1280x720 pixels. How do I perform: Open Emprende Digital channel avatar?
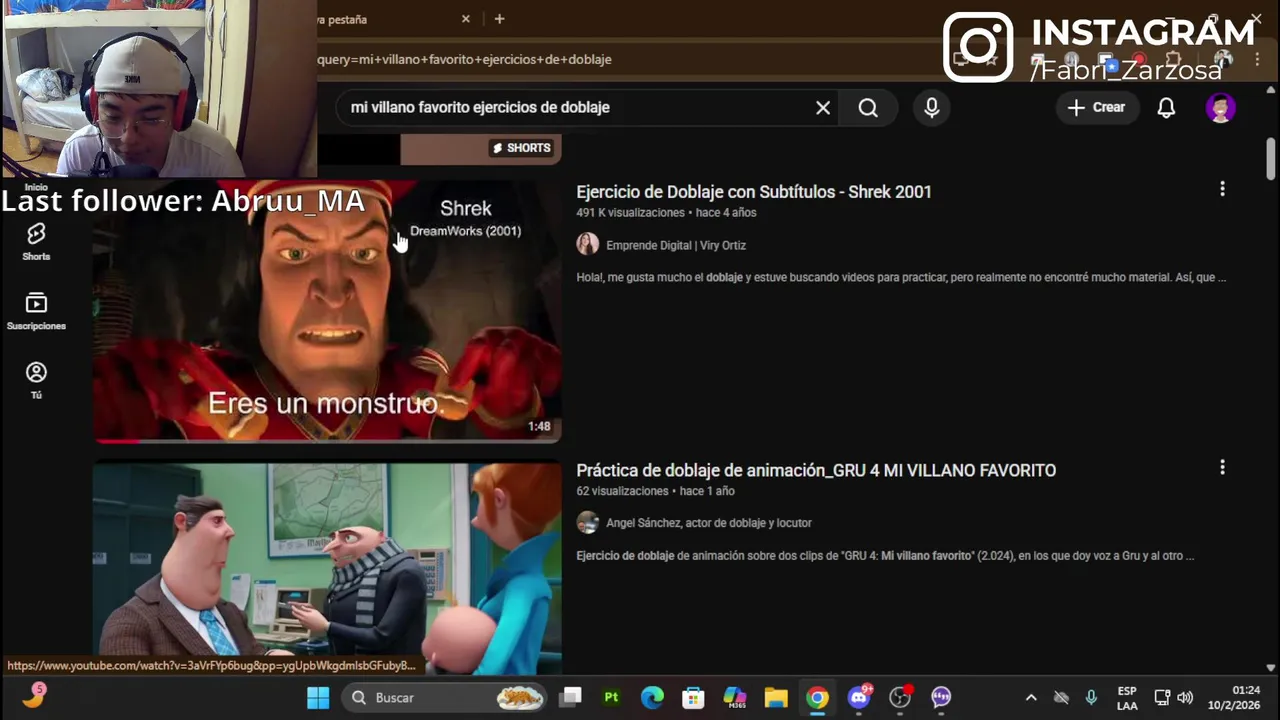coord(588,244)
